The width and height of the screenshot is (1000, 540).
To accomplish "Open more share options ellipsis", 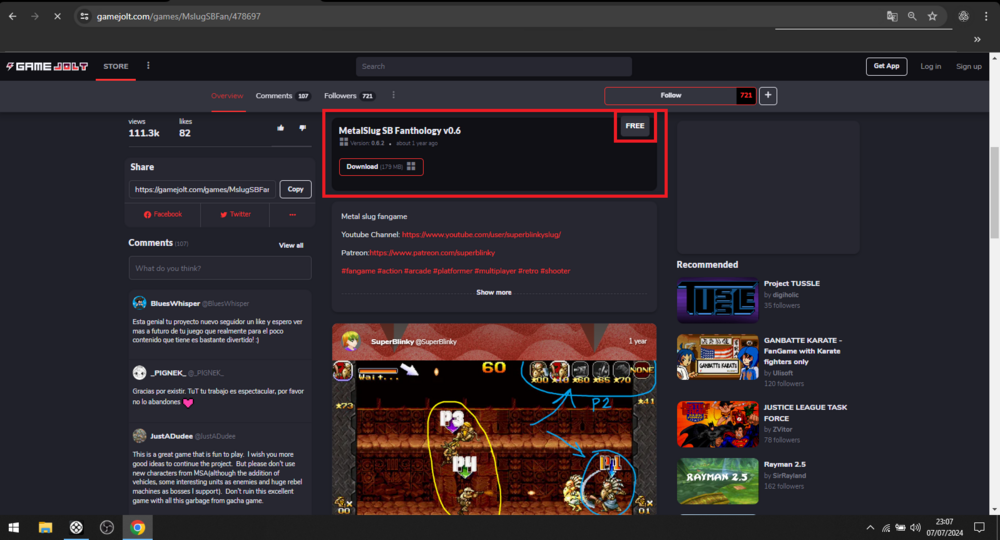I will (292, 214).
